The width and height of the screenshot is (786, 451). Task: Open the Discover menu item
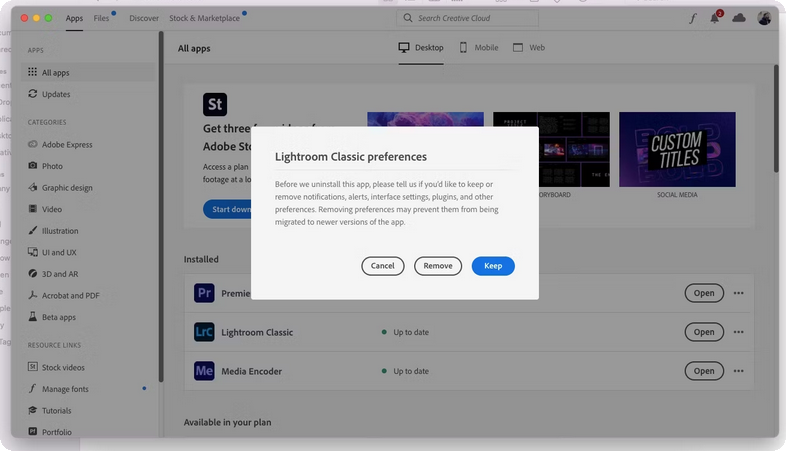click(144, 18)
